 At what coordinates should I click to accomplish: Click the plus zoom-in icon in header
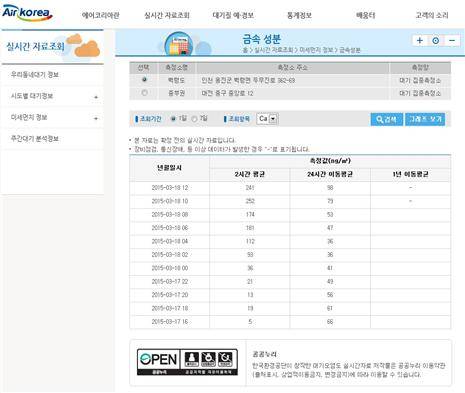[x=420, y=41]
